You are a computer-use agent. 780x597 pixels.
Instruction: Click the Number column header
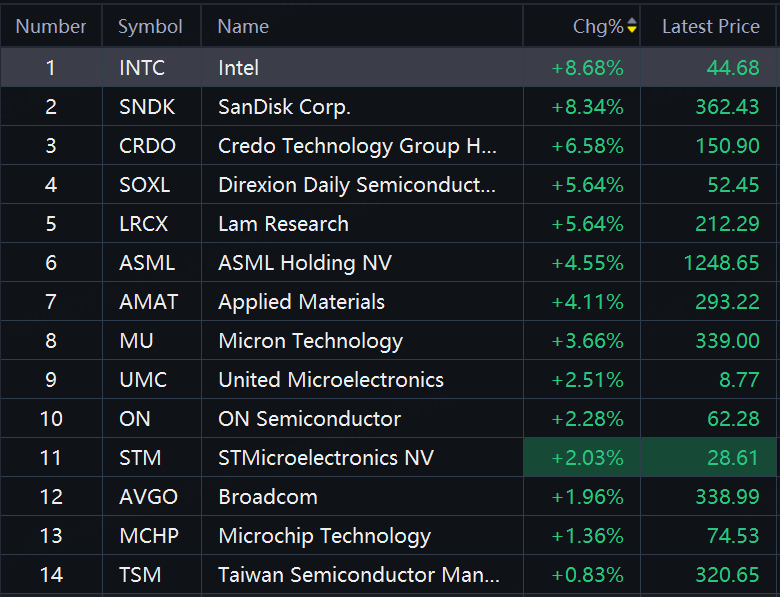(51, 27)
